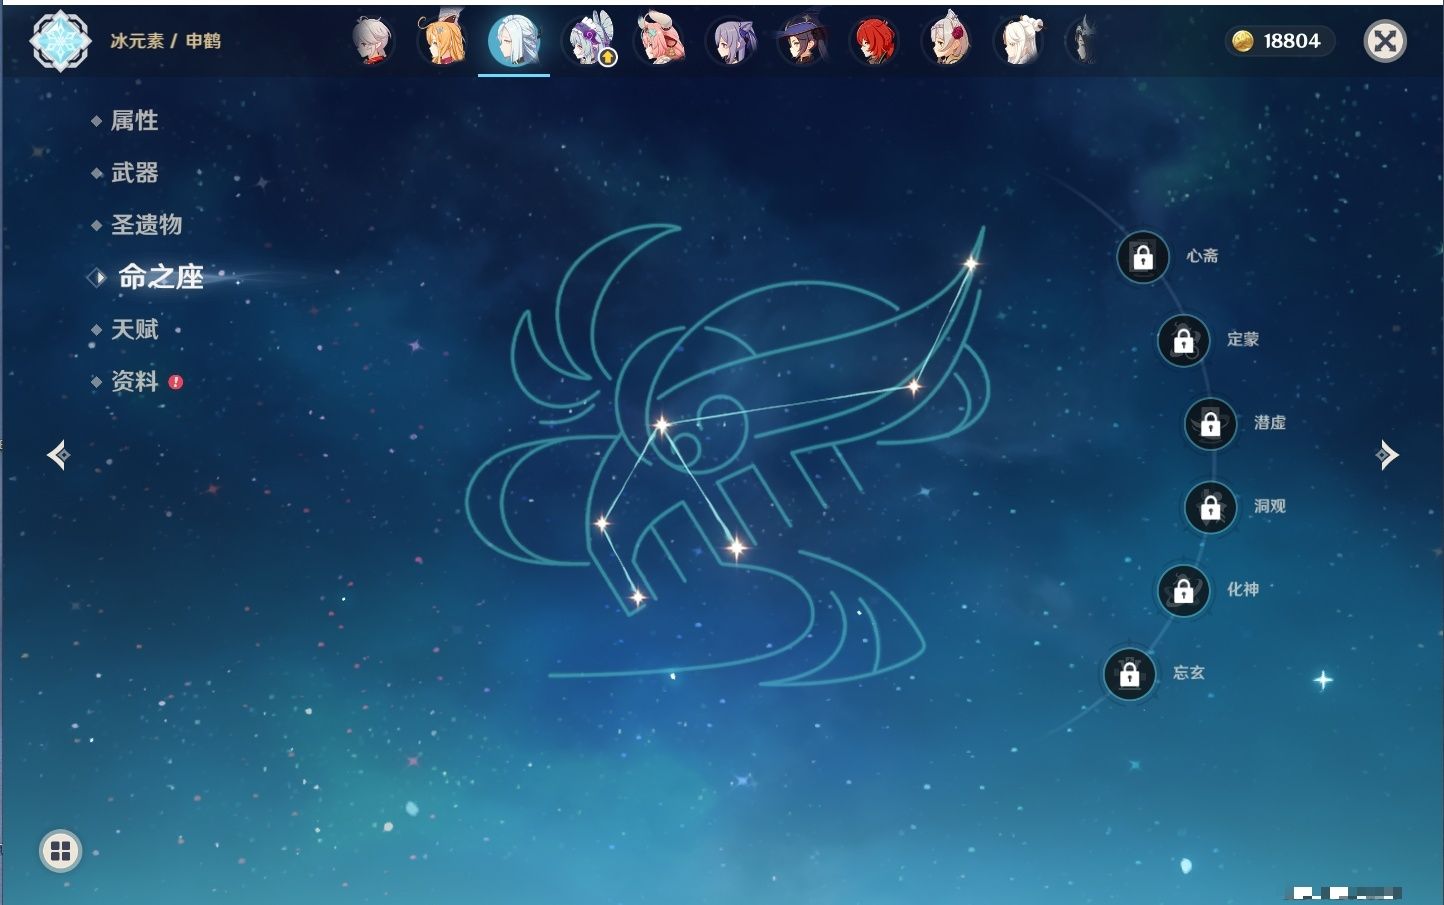Select the avatar with rose hair ornament
Image resolution: width=1444 pixels, height=905 pixels.
(946, 41)
